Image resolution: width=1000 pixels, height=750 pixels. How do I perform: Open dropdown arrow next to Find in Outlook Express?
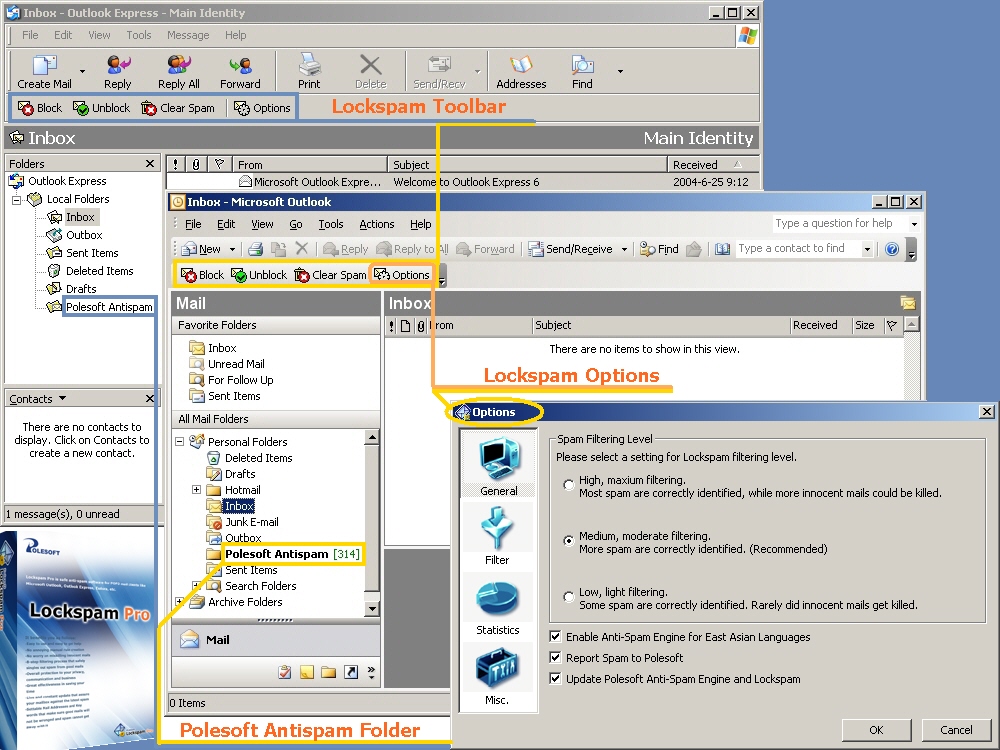(620, 71)
